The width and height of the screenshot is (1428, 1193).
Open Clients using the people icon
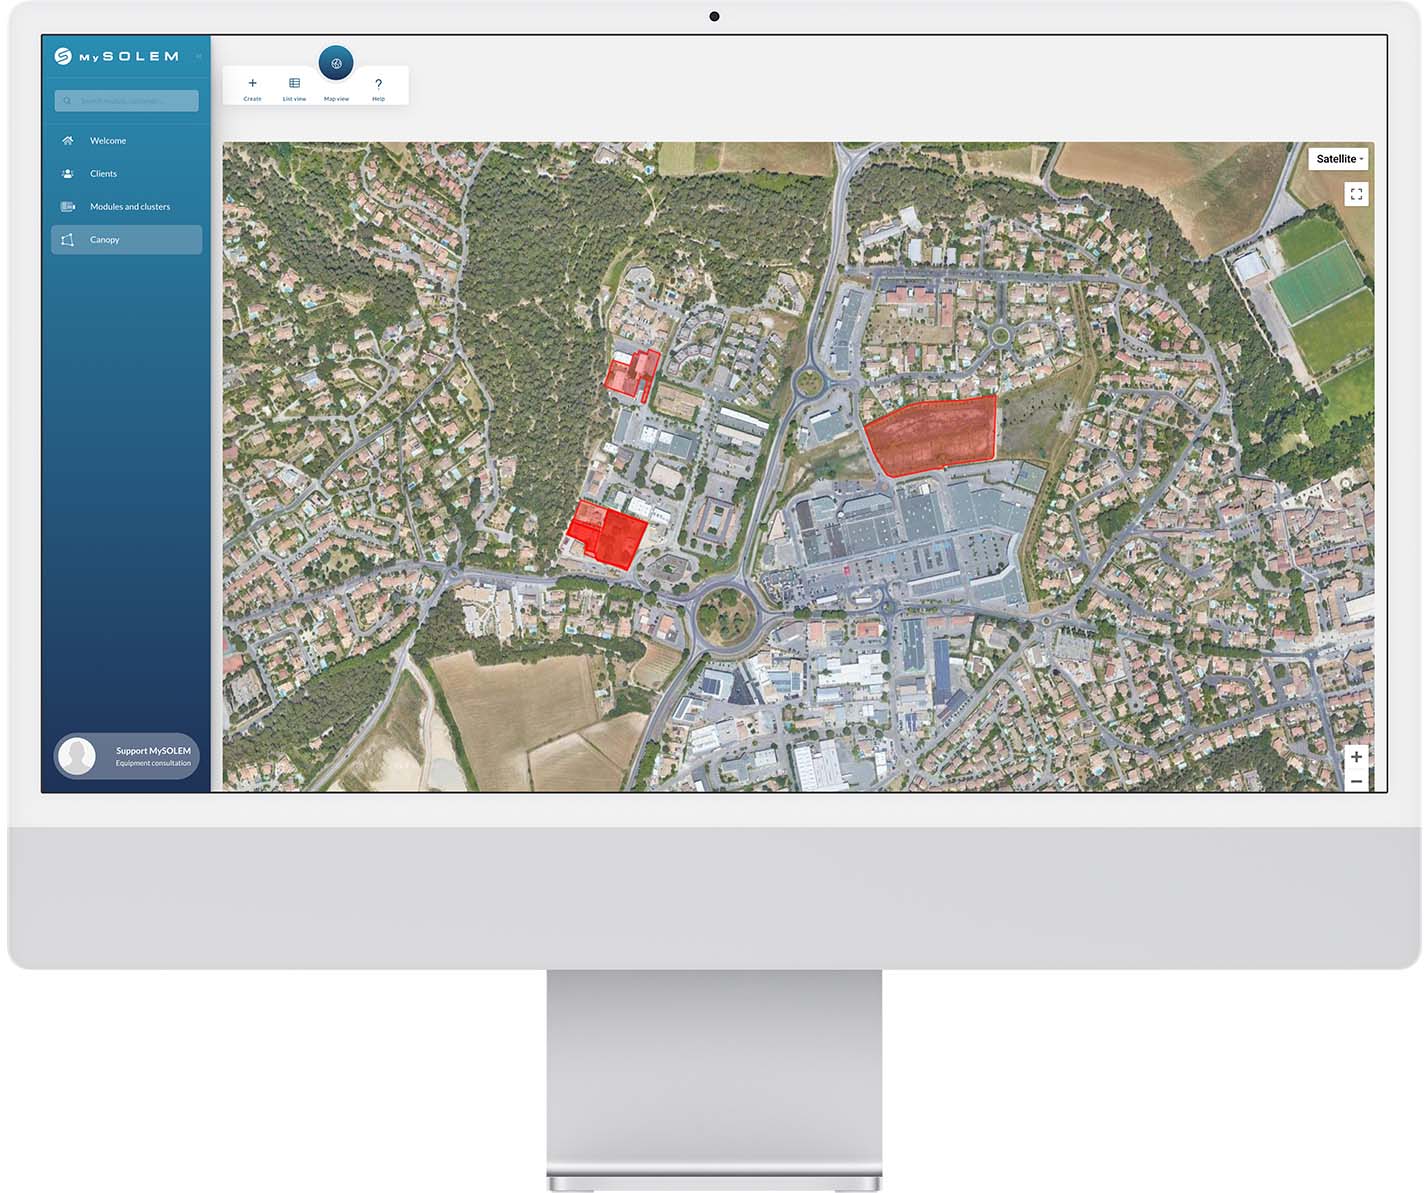(x=68, y=173)
